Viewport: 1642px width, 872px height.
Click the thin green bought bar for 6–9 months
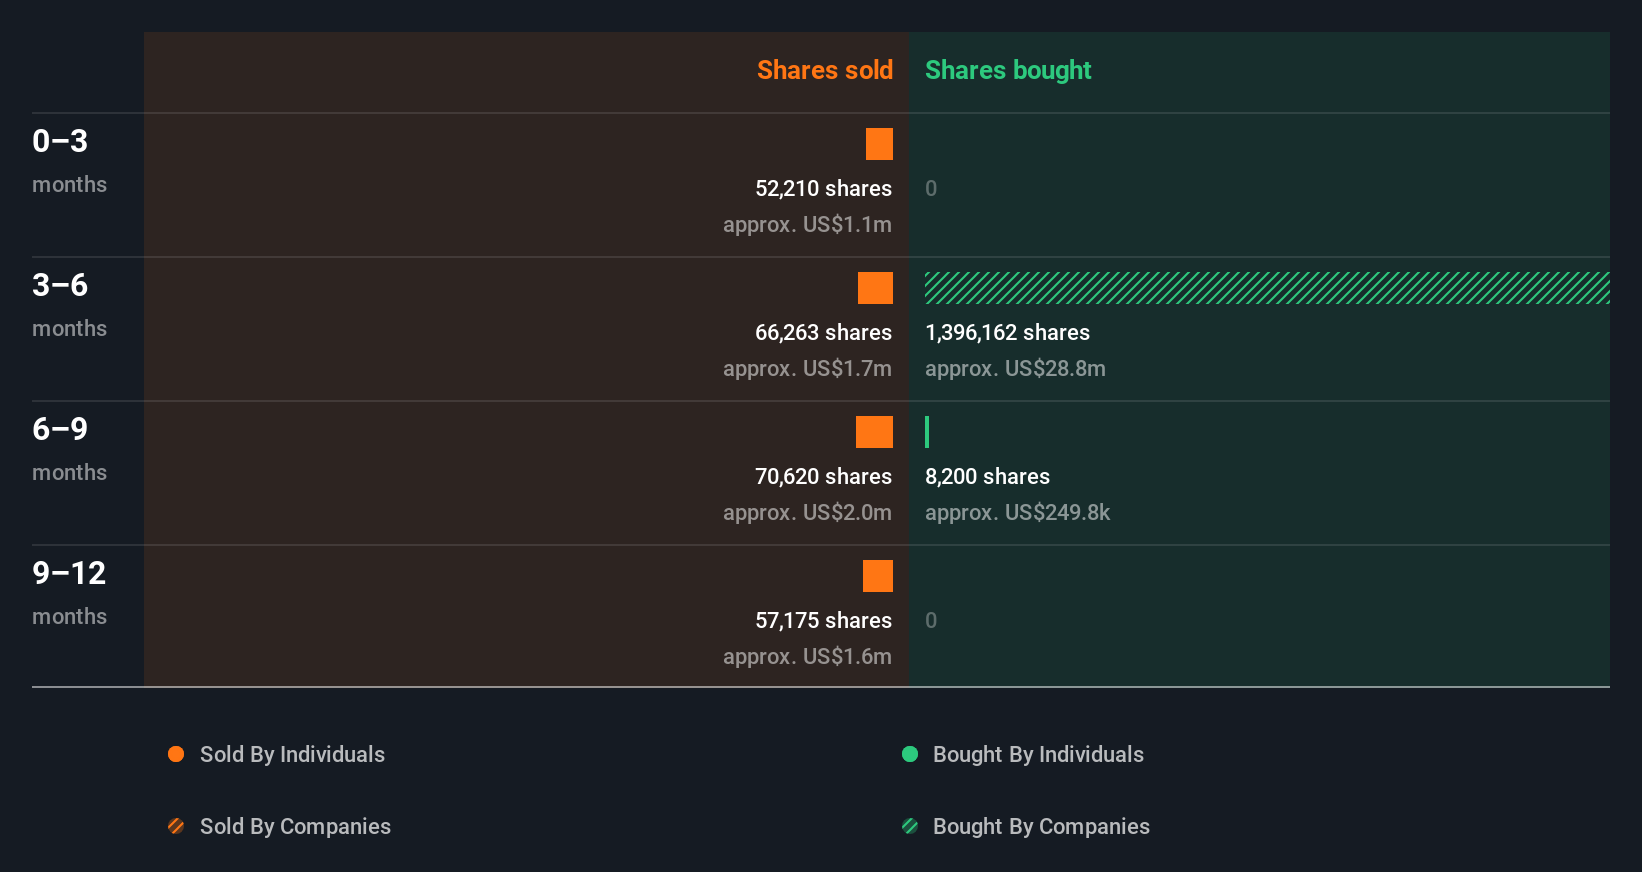927,432
